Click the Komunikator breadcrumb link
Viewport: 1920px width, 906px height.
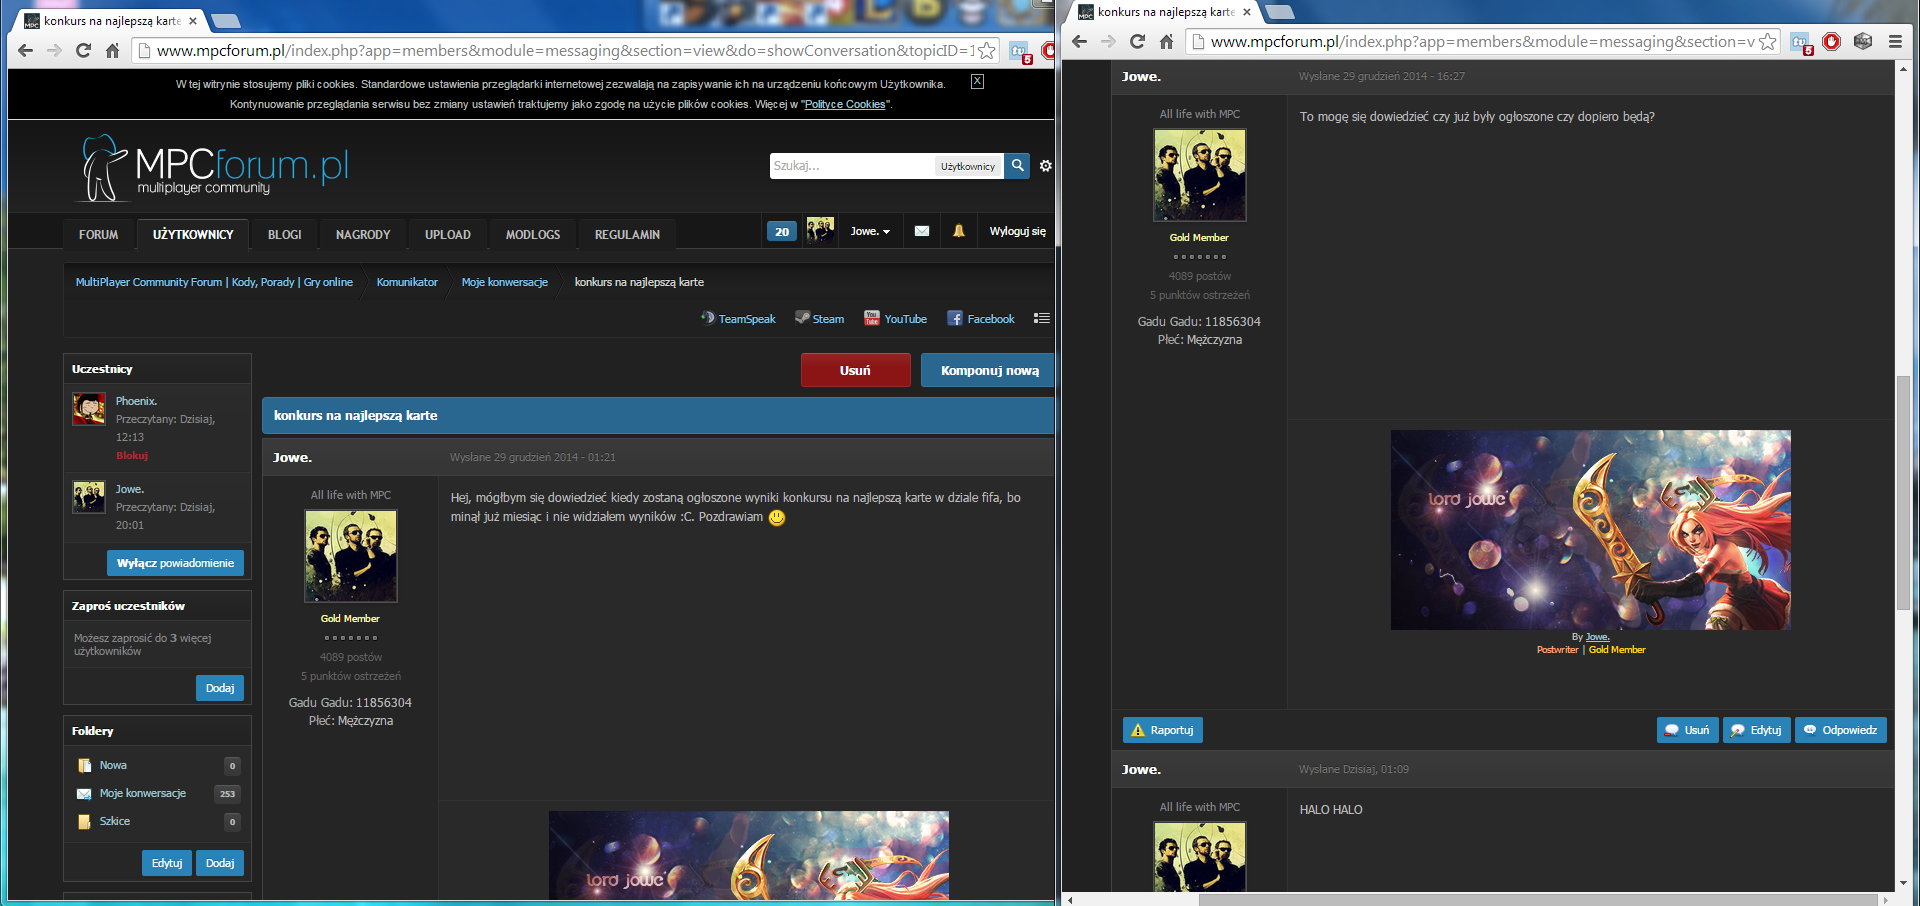point(407,282)
